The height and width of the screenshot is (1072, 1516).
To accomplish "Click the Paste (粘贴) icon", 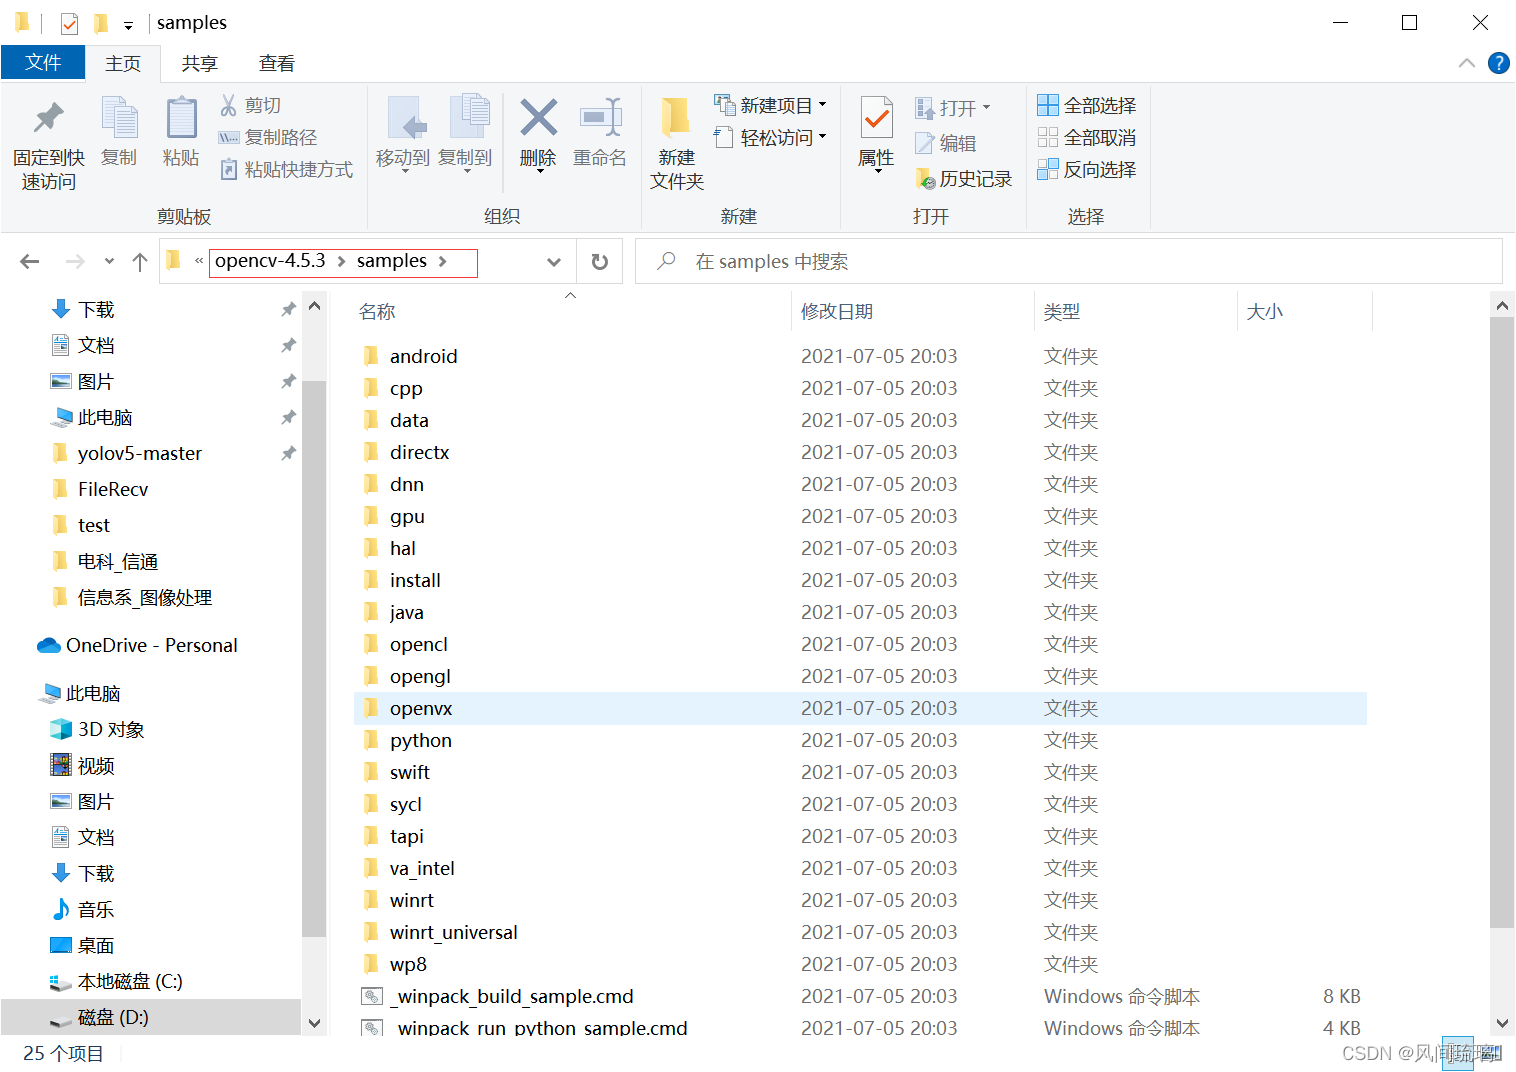I will pyautogui.click(x=181, y=135).
